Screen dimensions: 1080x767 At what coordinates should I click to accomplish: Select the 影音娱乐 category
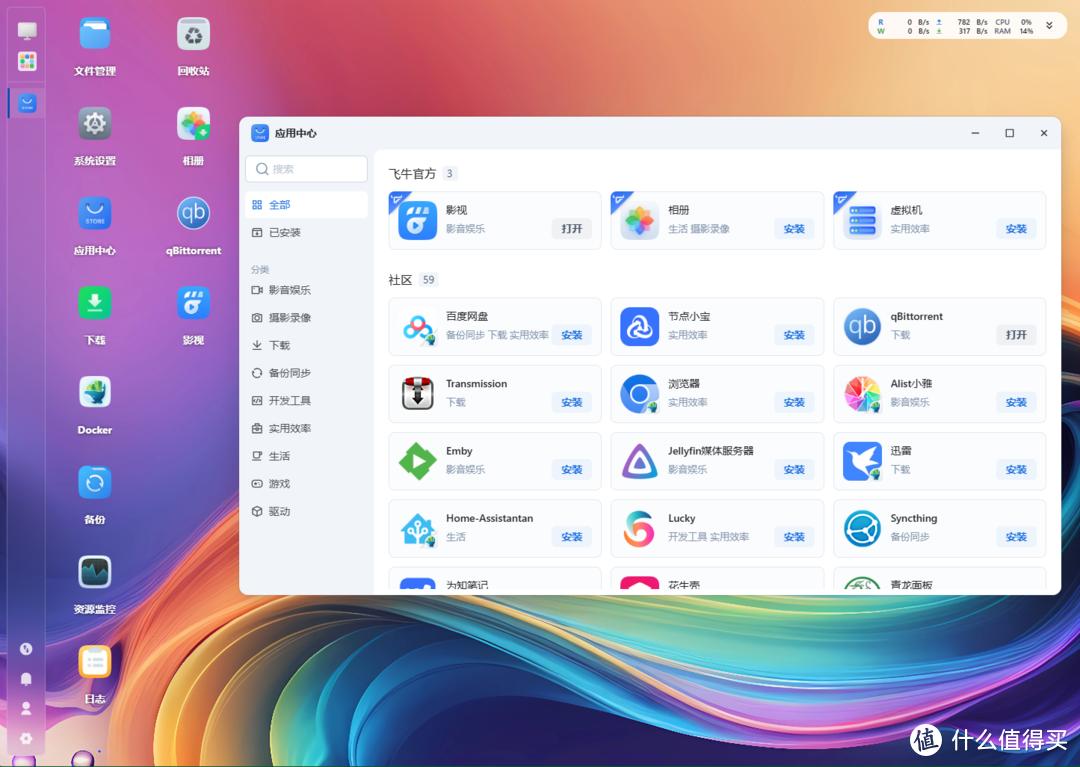(306, 290)
